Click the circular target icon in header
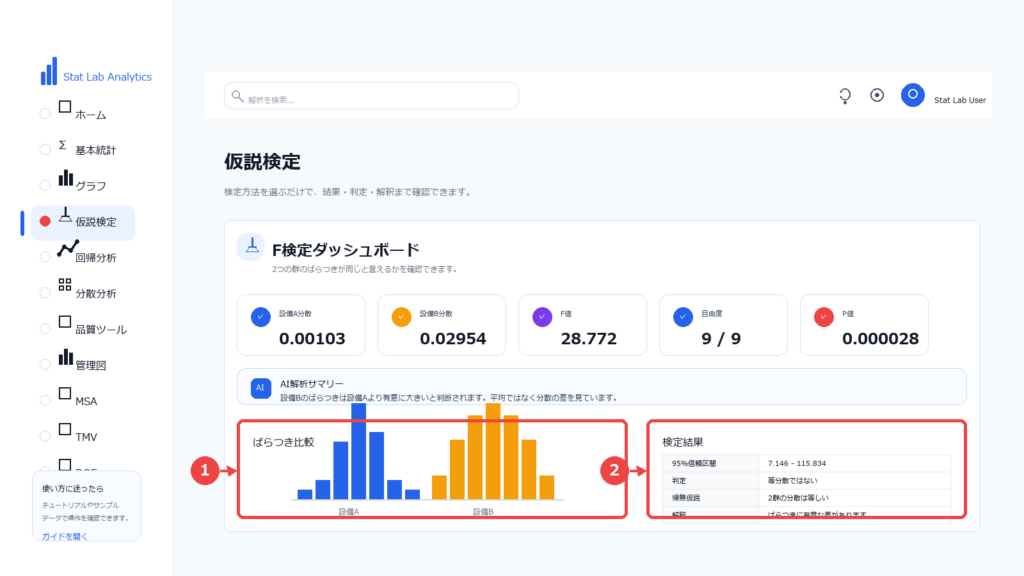 pos(877,95)
